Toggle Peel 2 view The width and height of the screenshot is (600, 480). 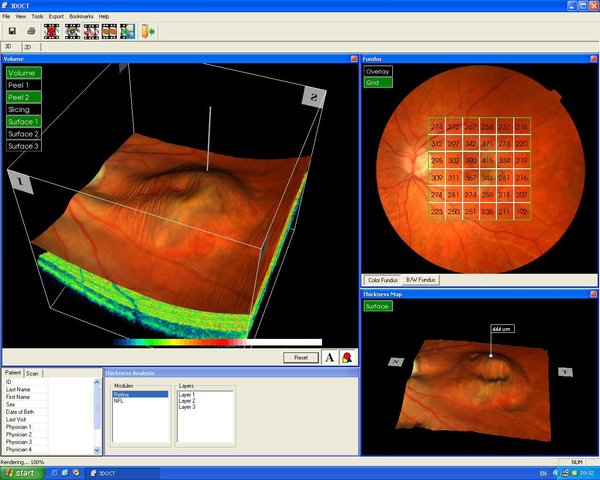23,97
